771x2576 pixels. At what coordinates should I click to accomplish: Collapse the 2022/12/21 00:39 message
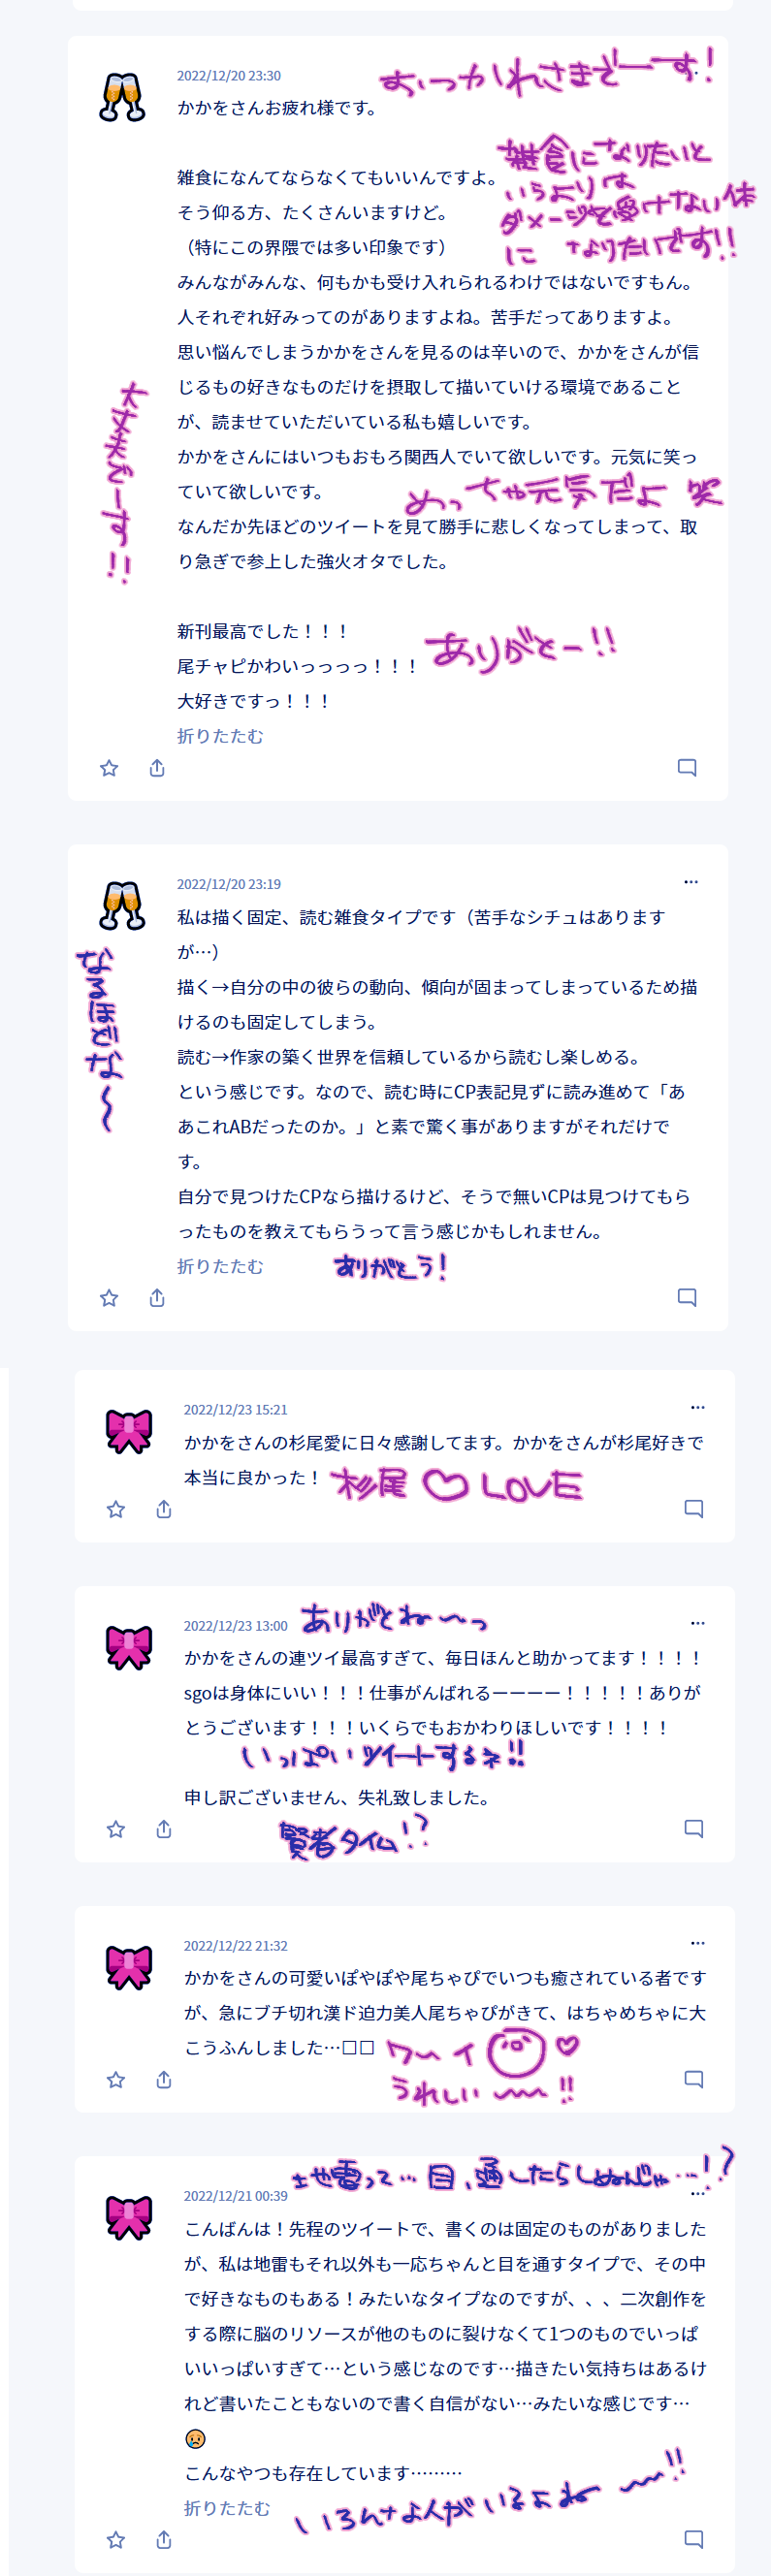pyautogui.click(x=227, y=2508)
